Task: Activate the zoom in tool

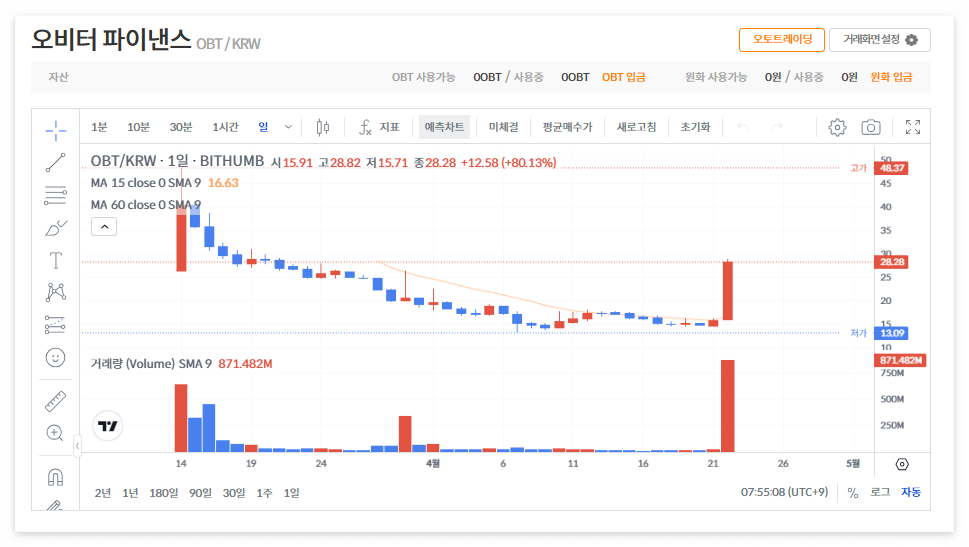Action: click(56, 433)
